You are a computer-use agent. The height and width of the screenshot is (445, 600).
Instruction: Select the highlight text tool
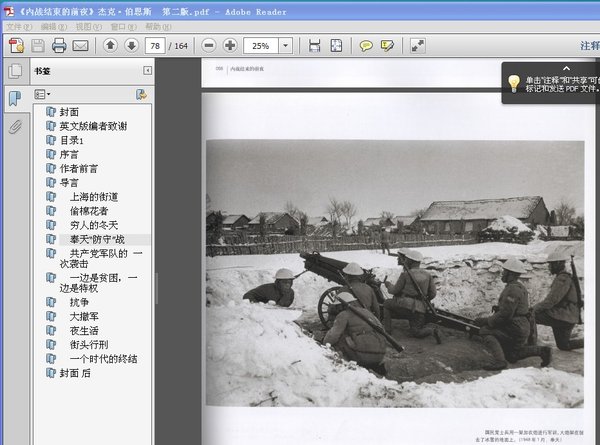[387, 46]
